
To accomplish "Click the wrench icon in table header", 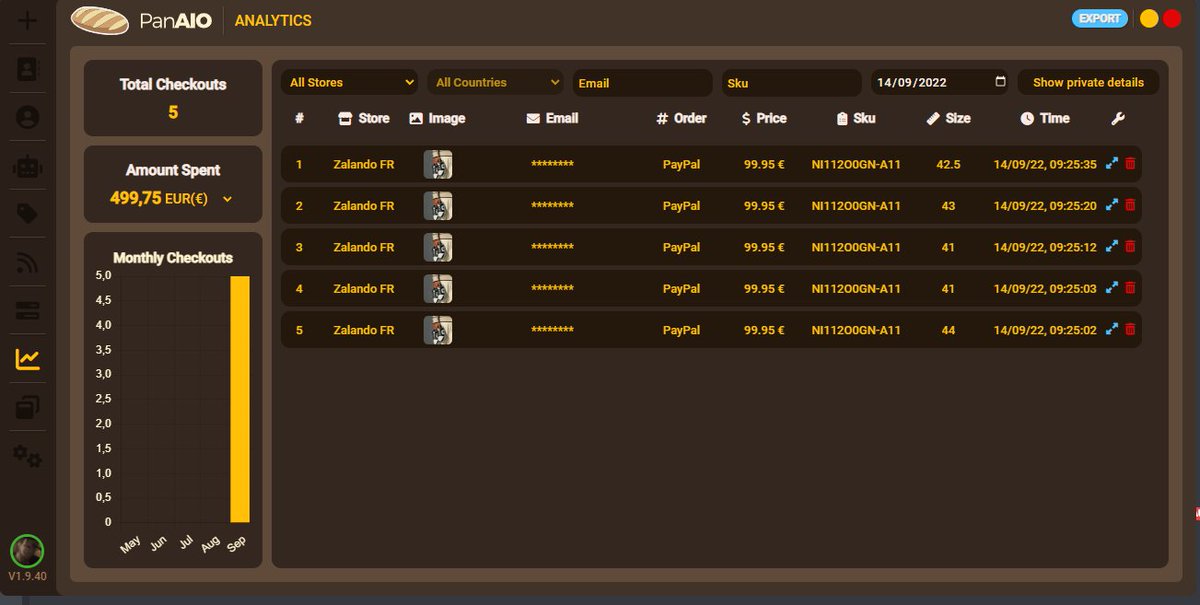I will point(1118,119).
